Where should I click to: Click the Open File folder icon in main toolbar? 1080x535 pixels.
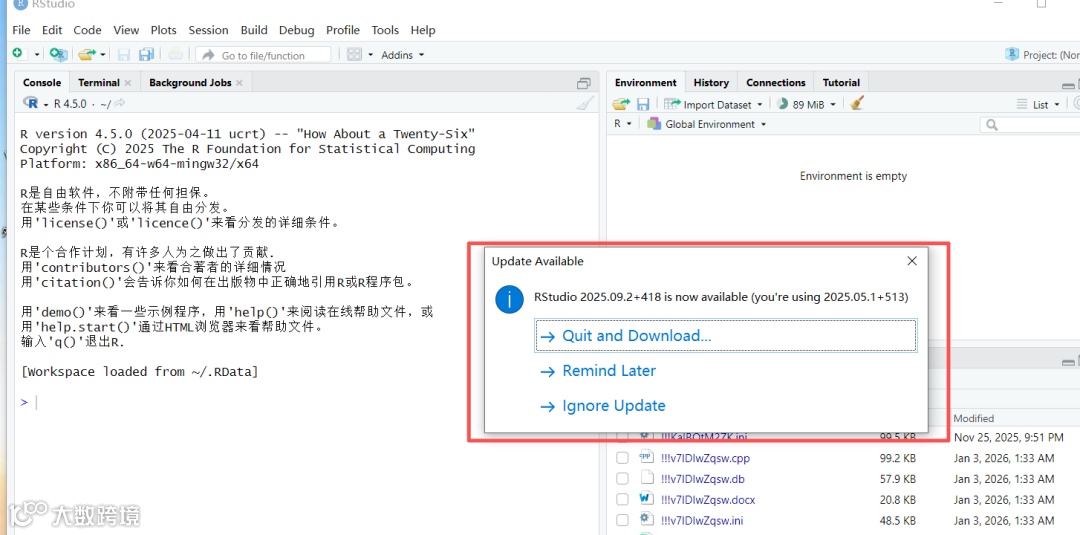(86, 54)
